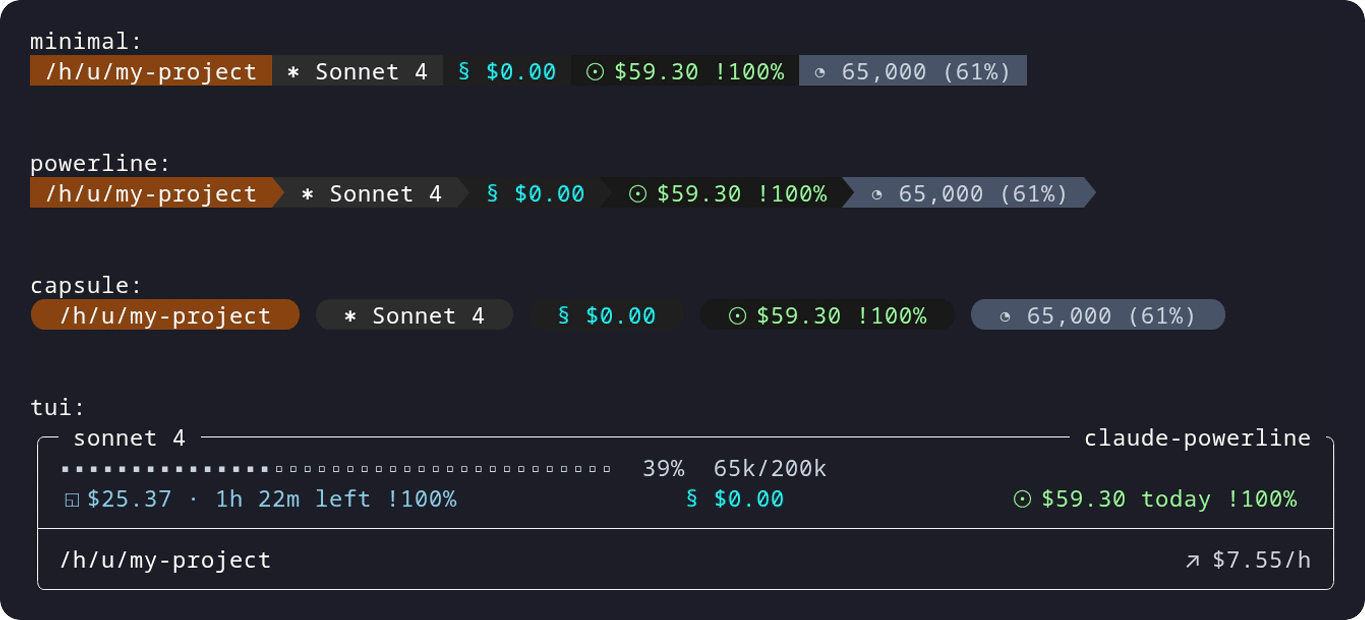Click the context usage progress bar in tui
1365x620 pixels.
336,469
